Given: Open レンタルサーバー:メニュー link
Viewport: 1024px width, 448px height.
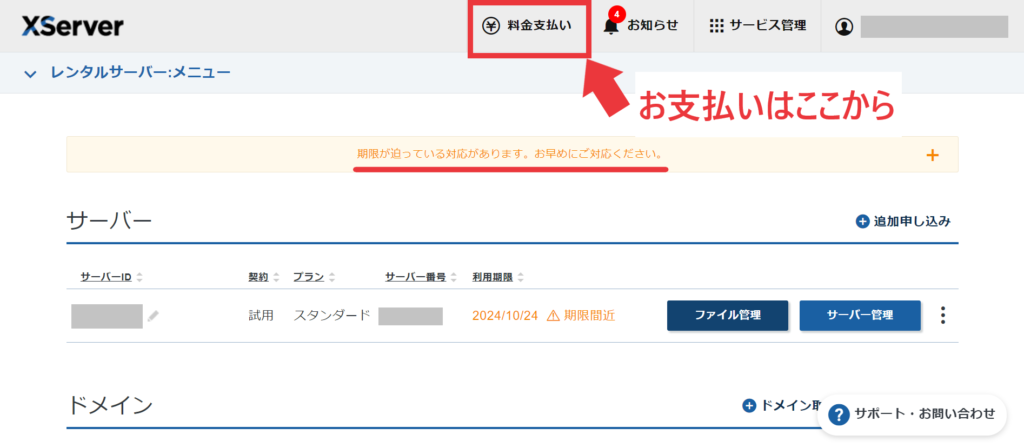Looking at the screenshot, I should pos(140,72).
